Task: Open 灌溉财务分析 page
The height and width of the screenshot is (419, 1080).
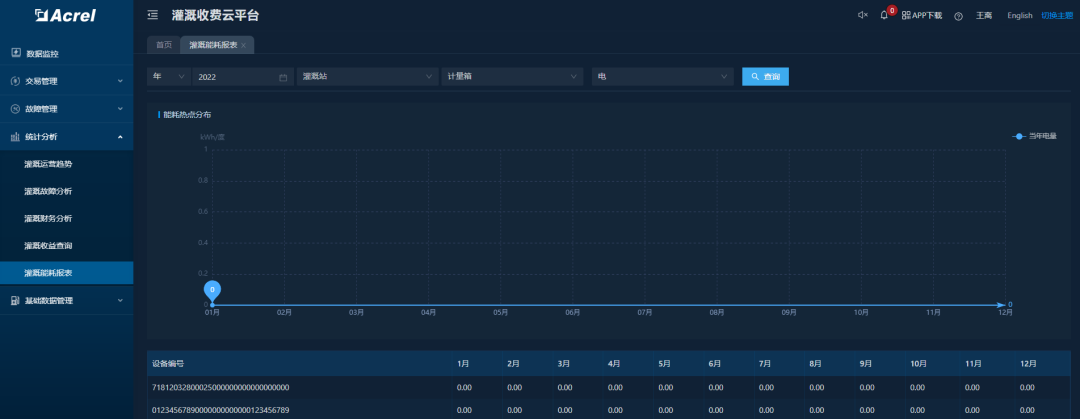Action: point(66,218)
